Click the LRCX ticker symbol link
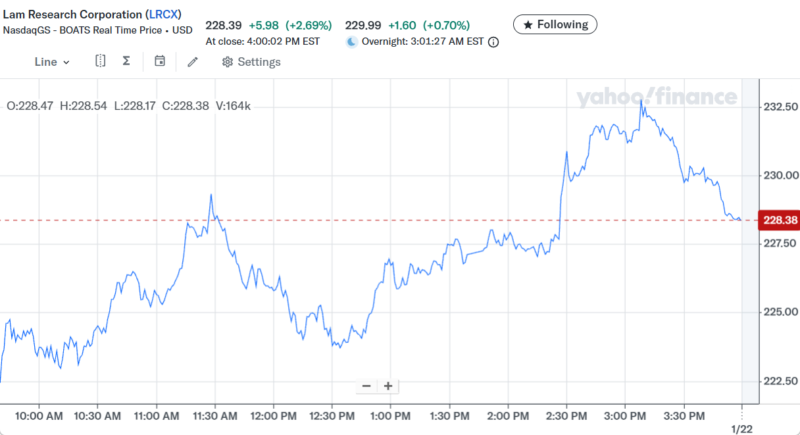 (164, 15)
